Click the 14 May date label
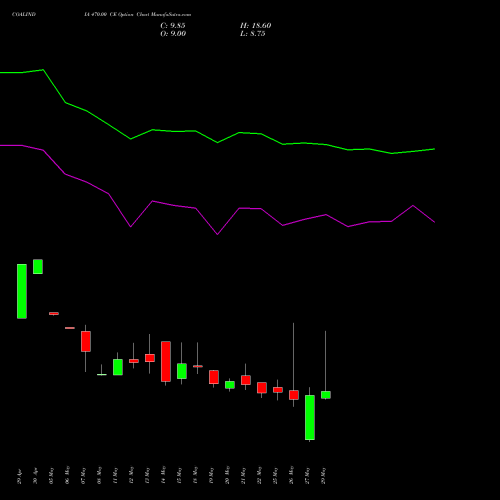Image resolution: width=500 pixels, height=500 pixels. [163, 475]
